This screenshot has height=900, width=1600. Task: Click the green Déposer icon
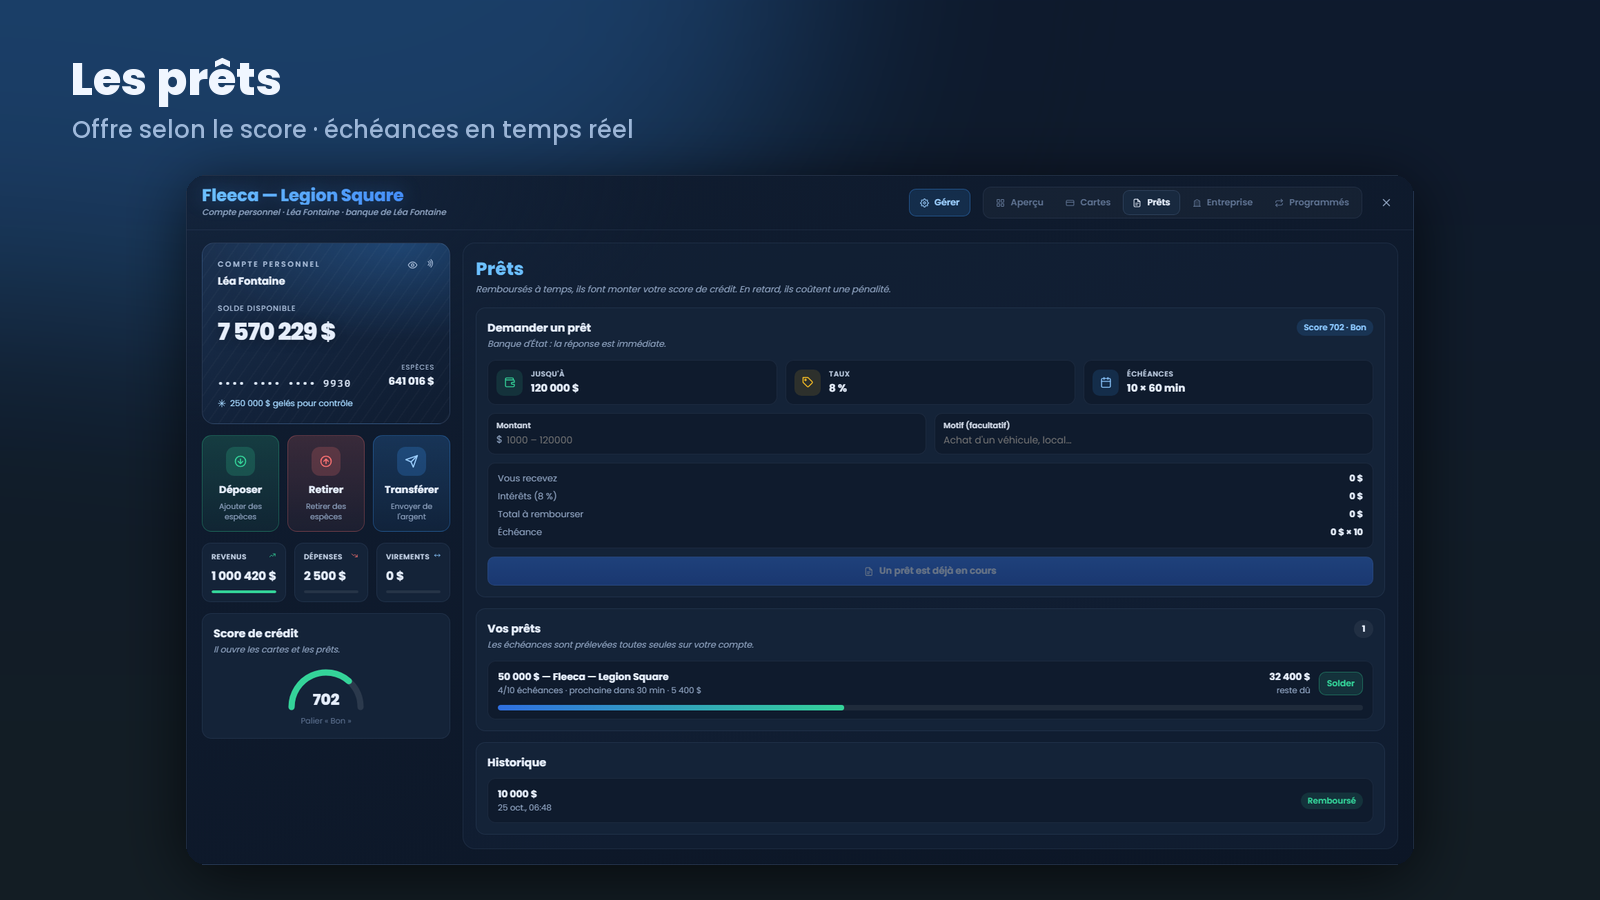point(240,461)
